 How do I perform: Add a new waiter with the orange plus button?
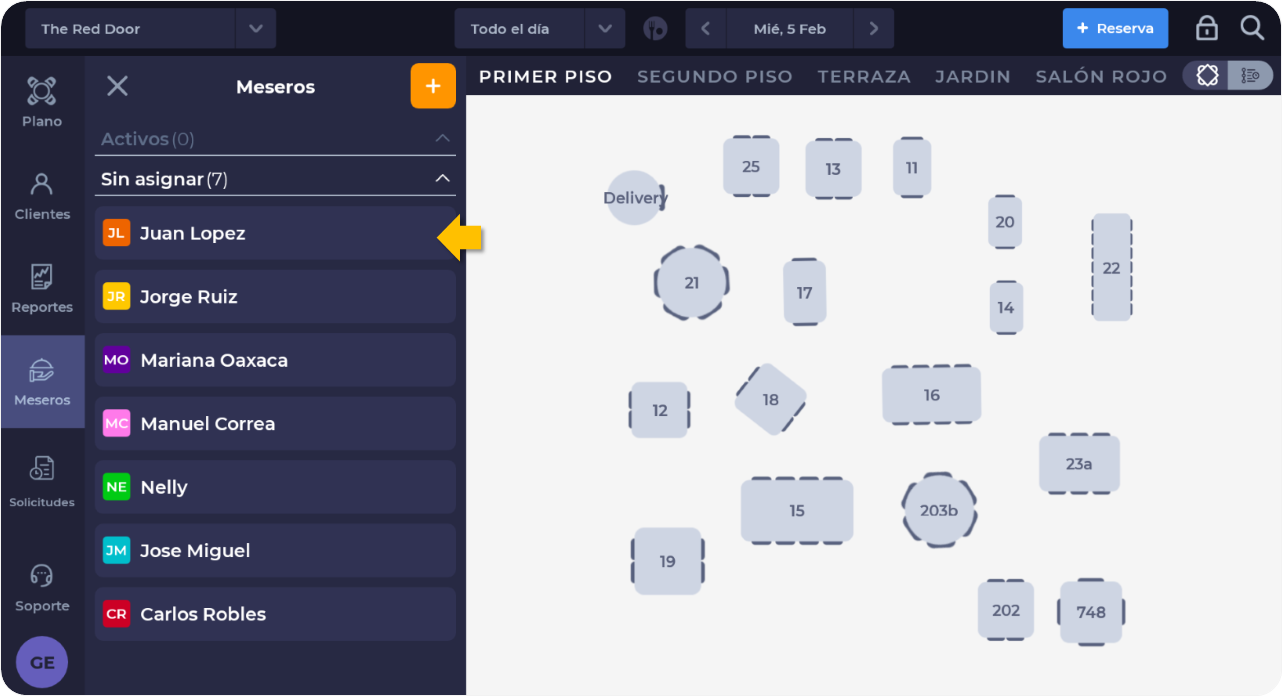(433, 86)
